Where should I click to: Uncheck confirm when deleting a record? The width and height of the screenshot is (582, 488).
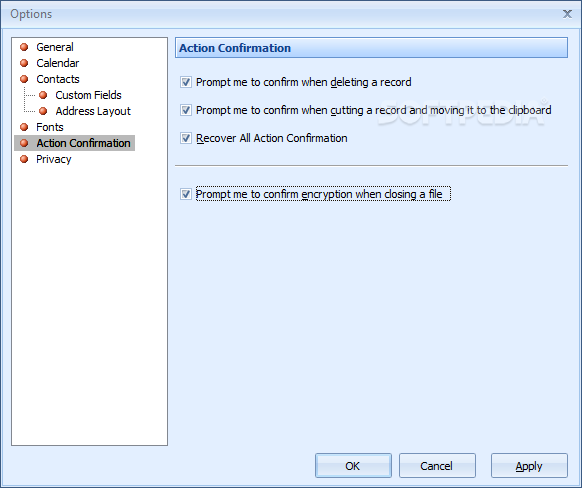point(186,82)
